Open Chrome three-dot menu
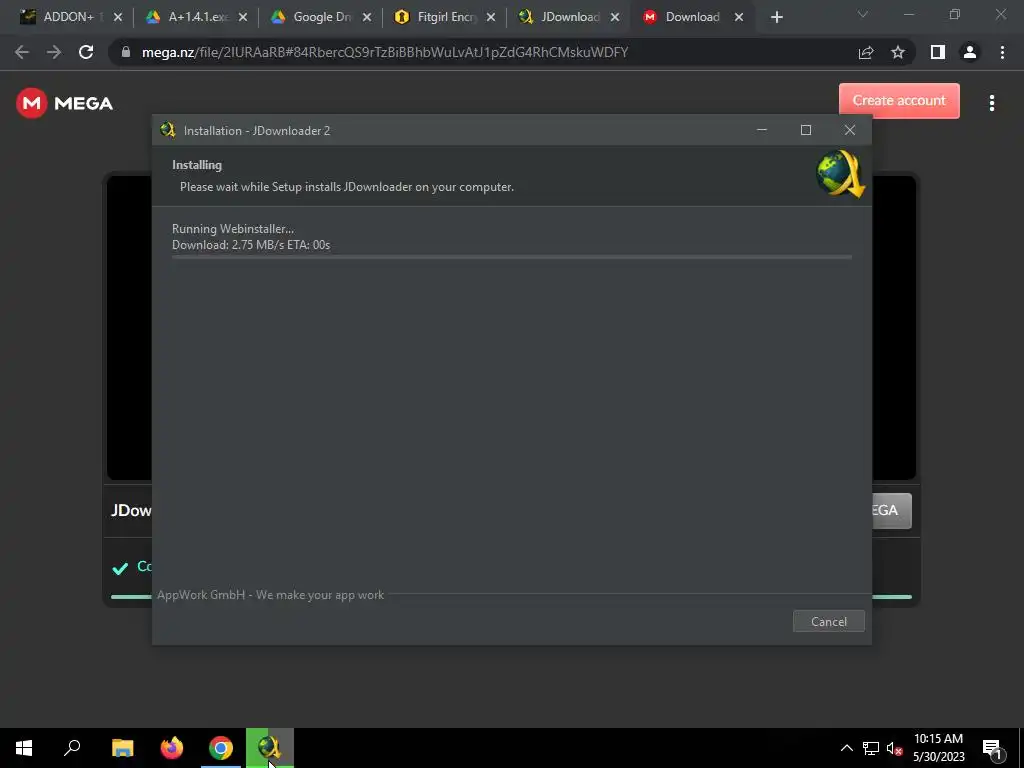 [x=1002, y=52]
